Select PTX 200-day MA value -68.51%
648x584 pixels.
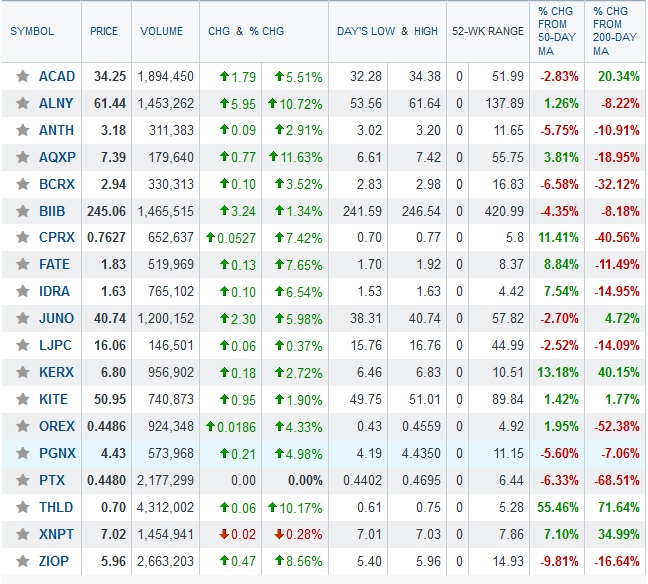coord(617,481)
